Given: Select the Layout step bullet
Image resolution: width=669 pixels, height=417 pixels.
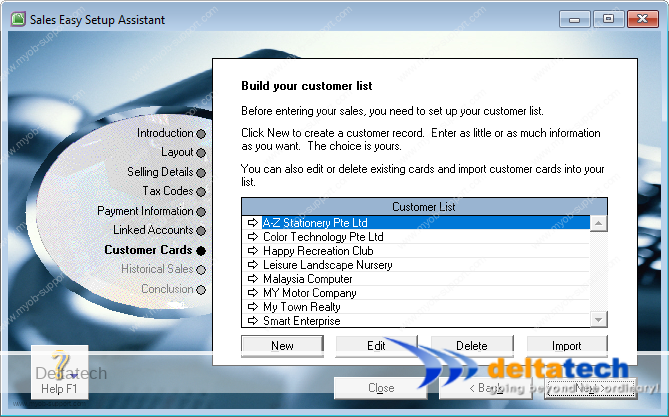Looking at the screenshot, I should tap(201, 153).
